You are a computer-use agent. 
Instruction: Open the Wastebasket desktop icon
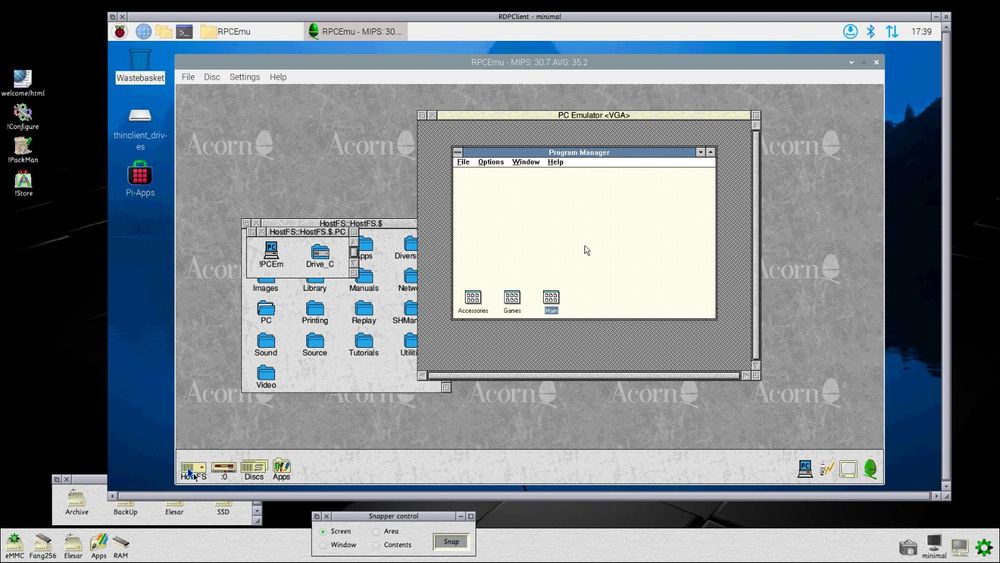coord(140,66)
